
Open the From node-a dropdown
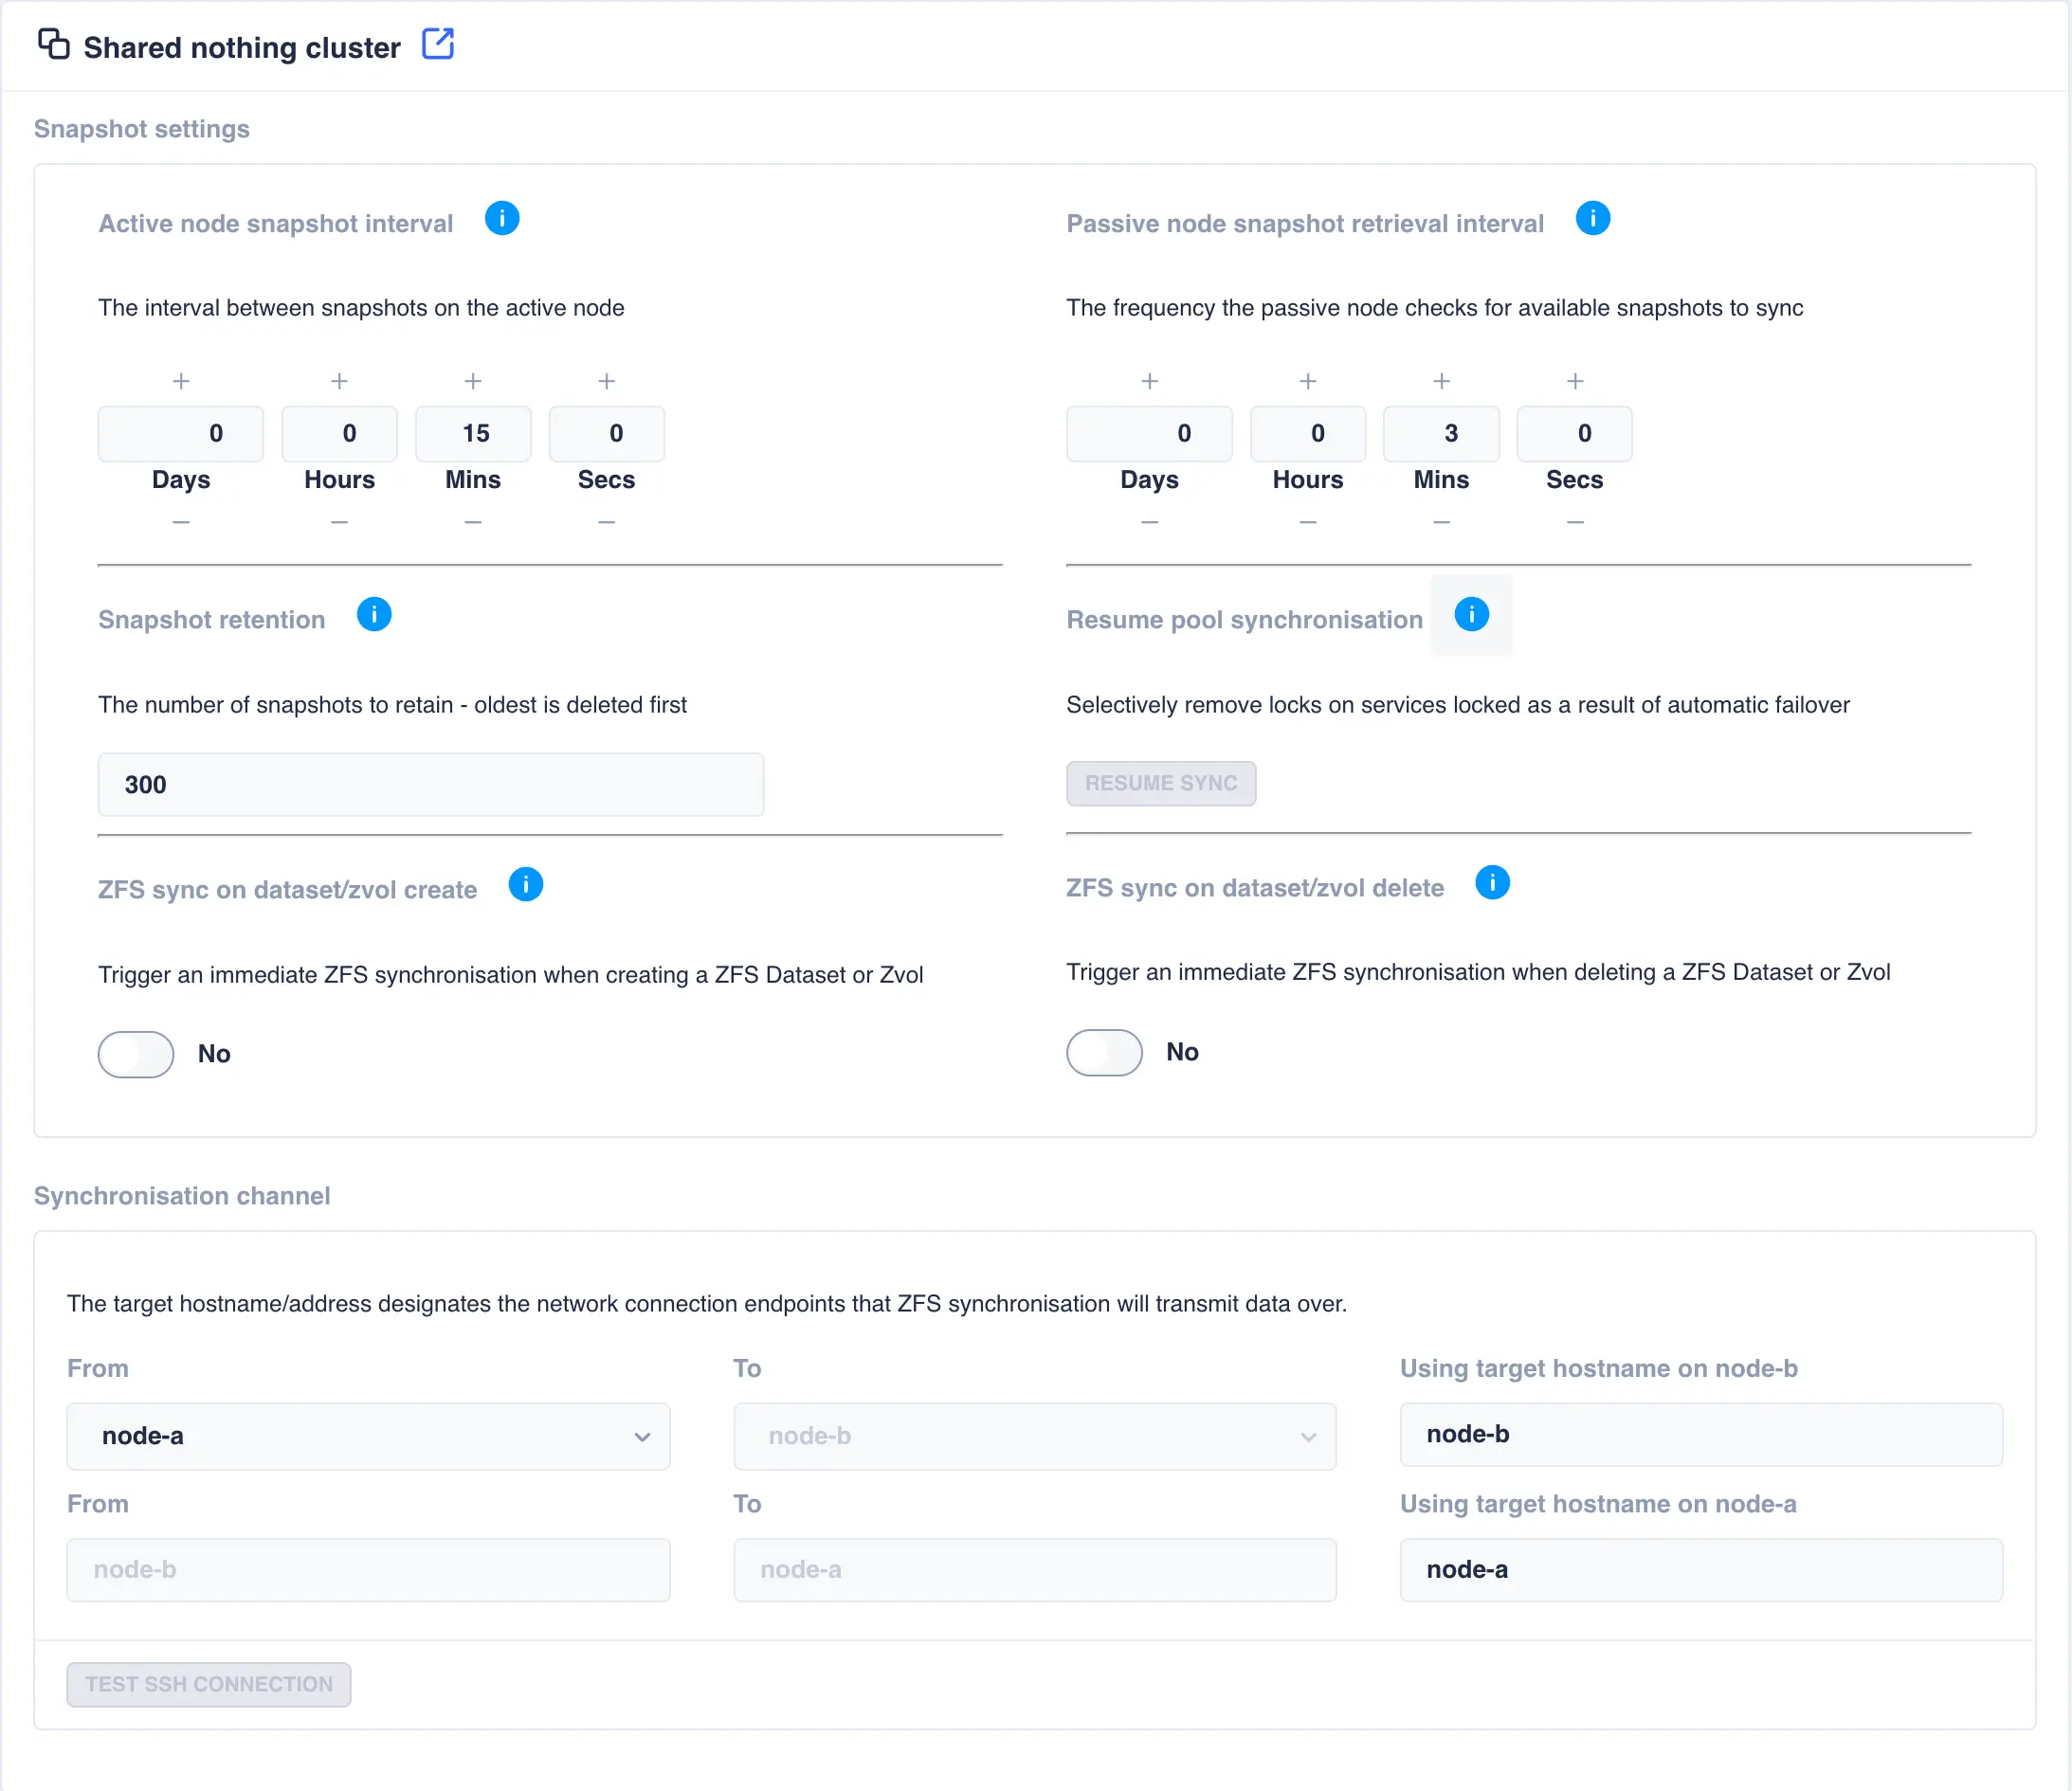point(368,1436)
